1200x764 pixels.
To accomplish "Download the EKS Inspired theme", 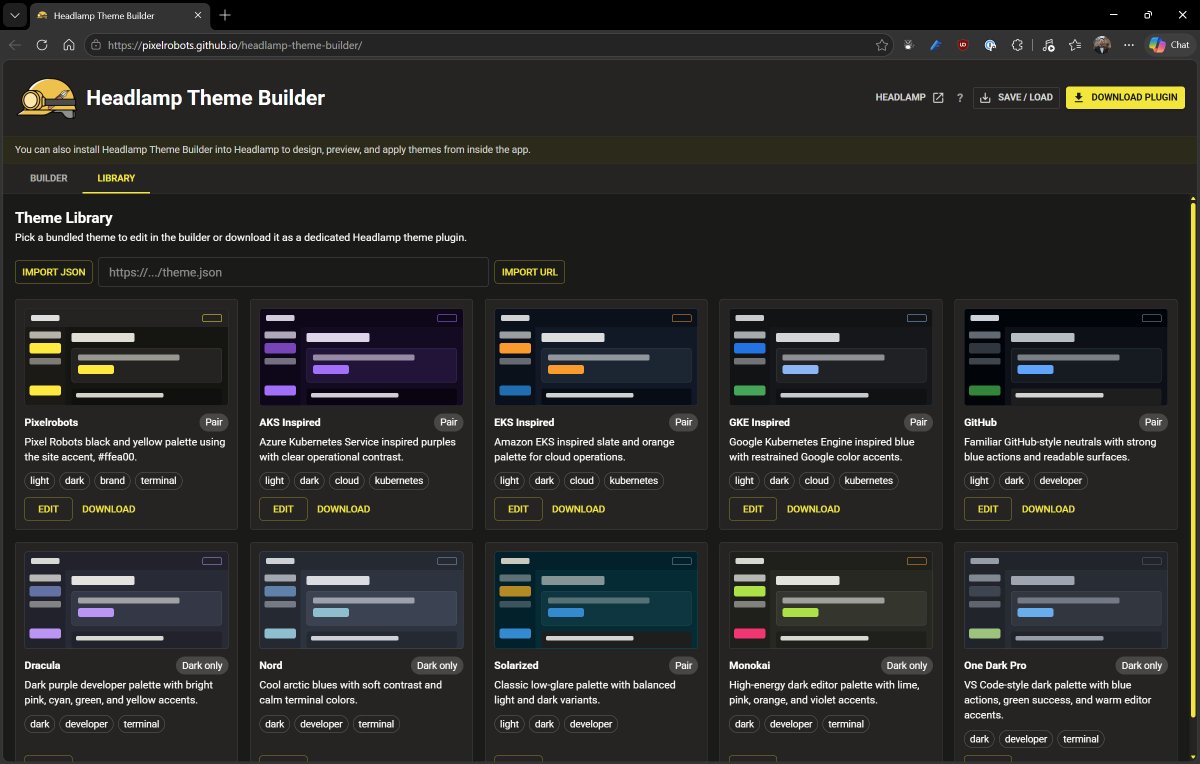I will tap(578, 509).
